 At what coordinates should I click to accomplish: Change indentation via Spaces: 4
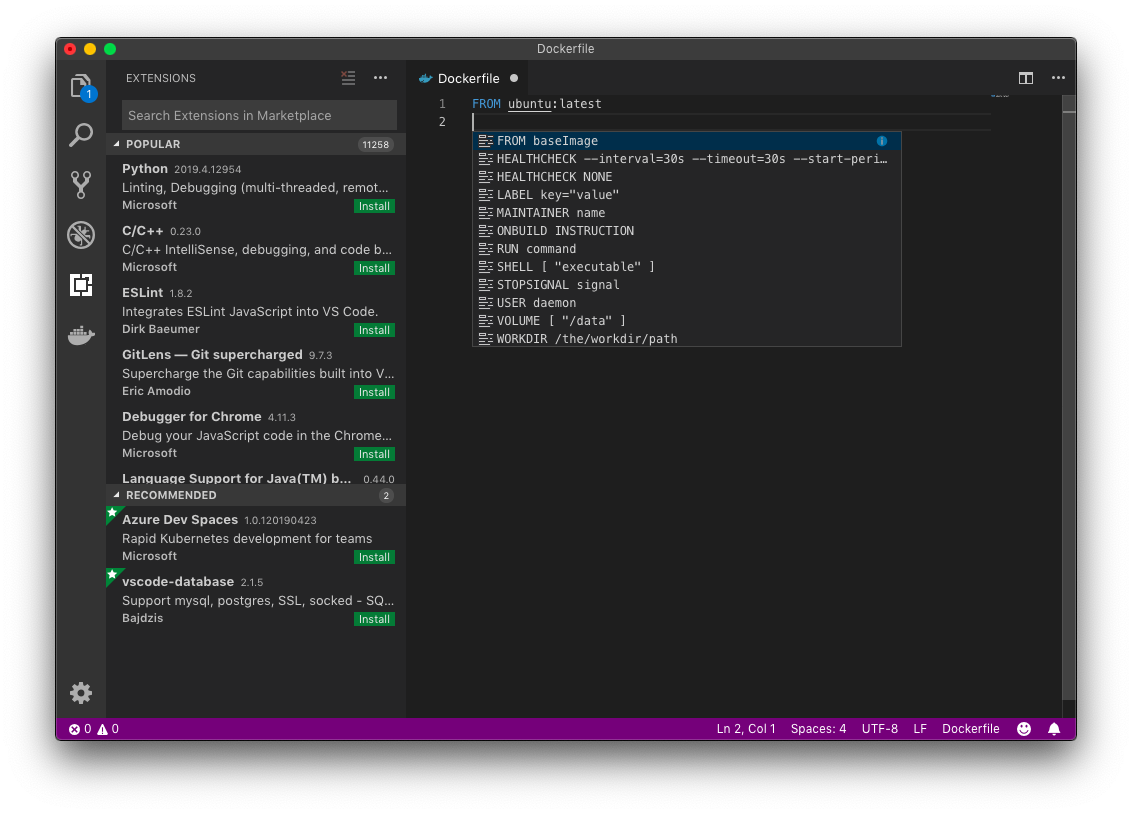818,729
